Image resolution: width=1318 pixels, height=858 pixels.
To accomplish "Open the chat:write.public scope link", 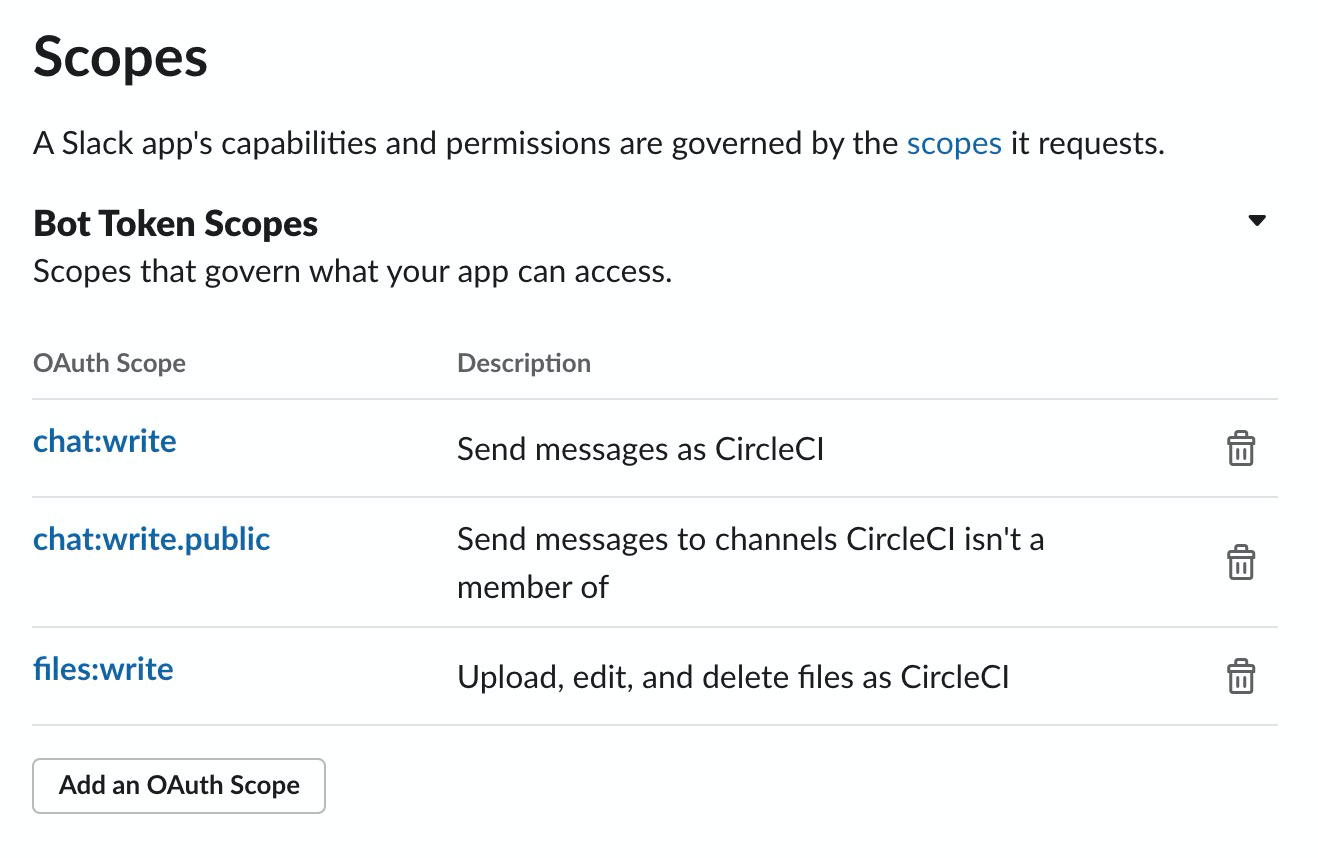I will pyautogui.click(x=152, y=539).
